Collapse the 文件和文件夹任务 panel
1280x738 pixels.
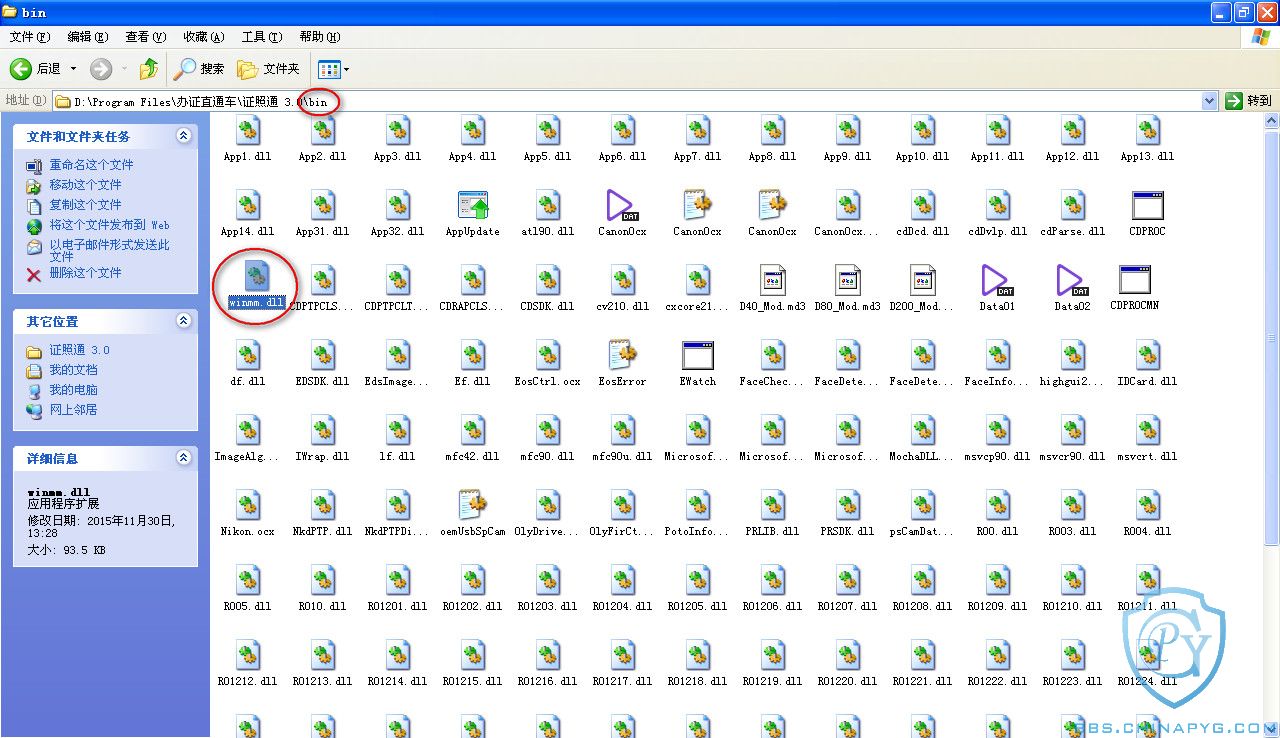(183, 136)
